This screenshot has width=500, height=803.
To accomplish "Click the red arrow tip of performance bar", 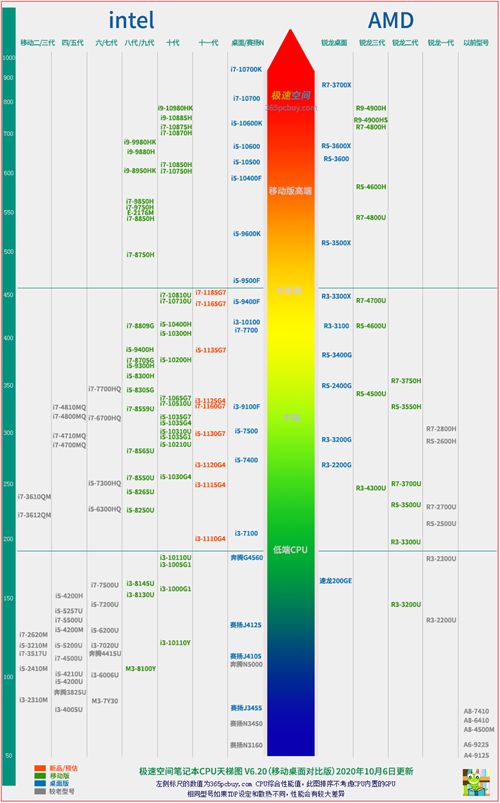I will coord(290,50).
